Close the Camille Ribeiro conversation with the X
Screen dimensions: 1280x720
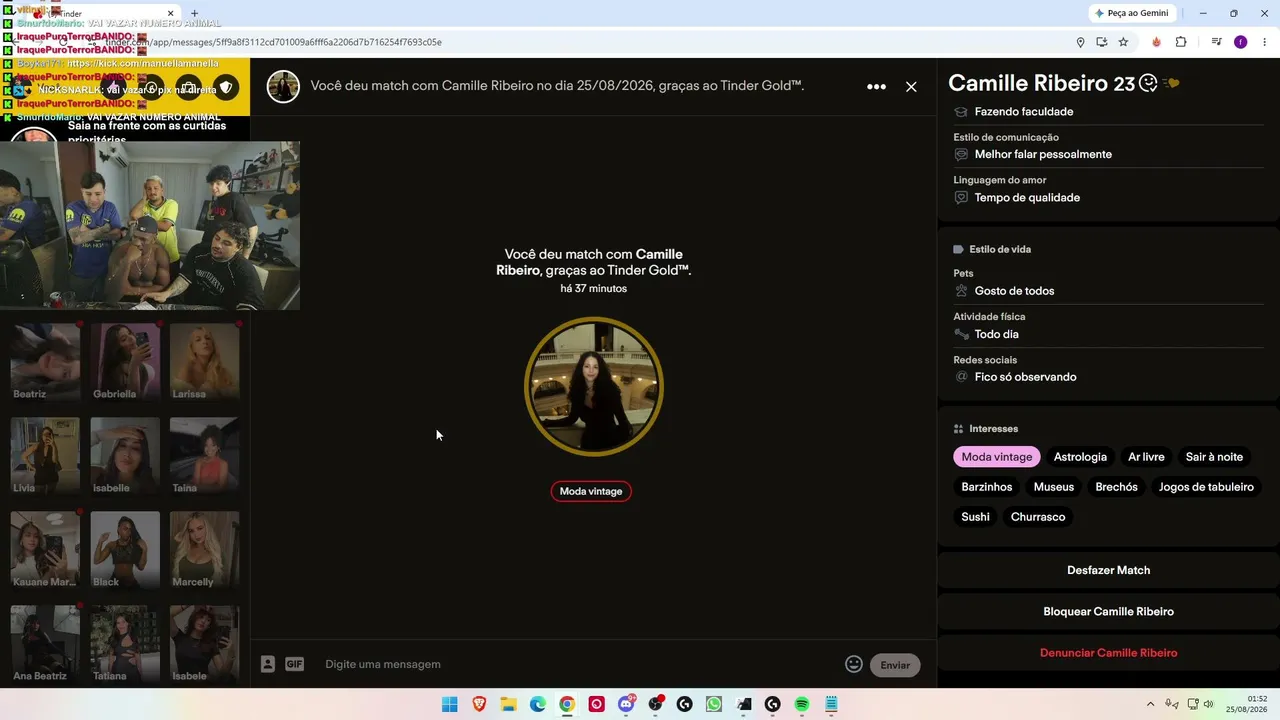pos(911,87)
